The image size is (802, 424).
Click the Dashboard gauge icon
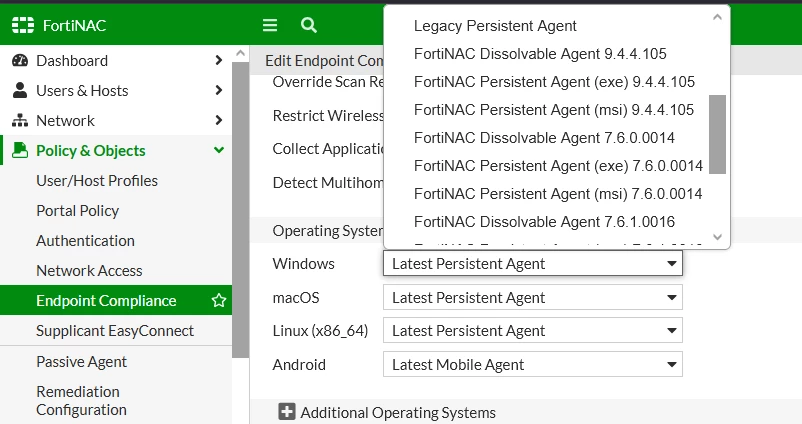[x=20, y=60]
